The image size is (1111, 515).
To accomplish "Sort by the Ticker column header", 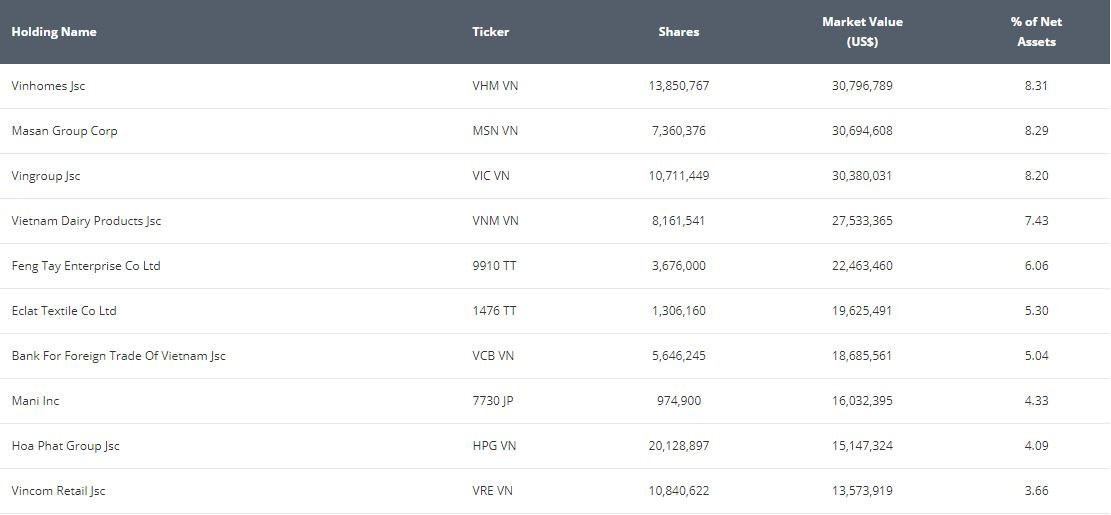I will [490, 32].
